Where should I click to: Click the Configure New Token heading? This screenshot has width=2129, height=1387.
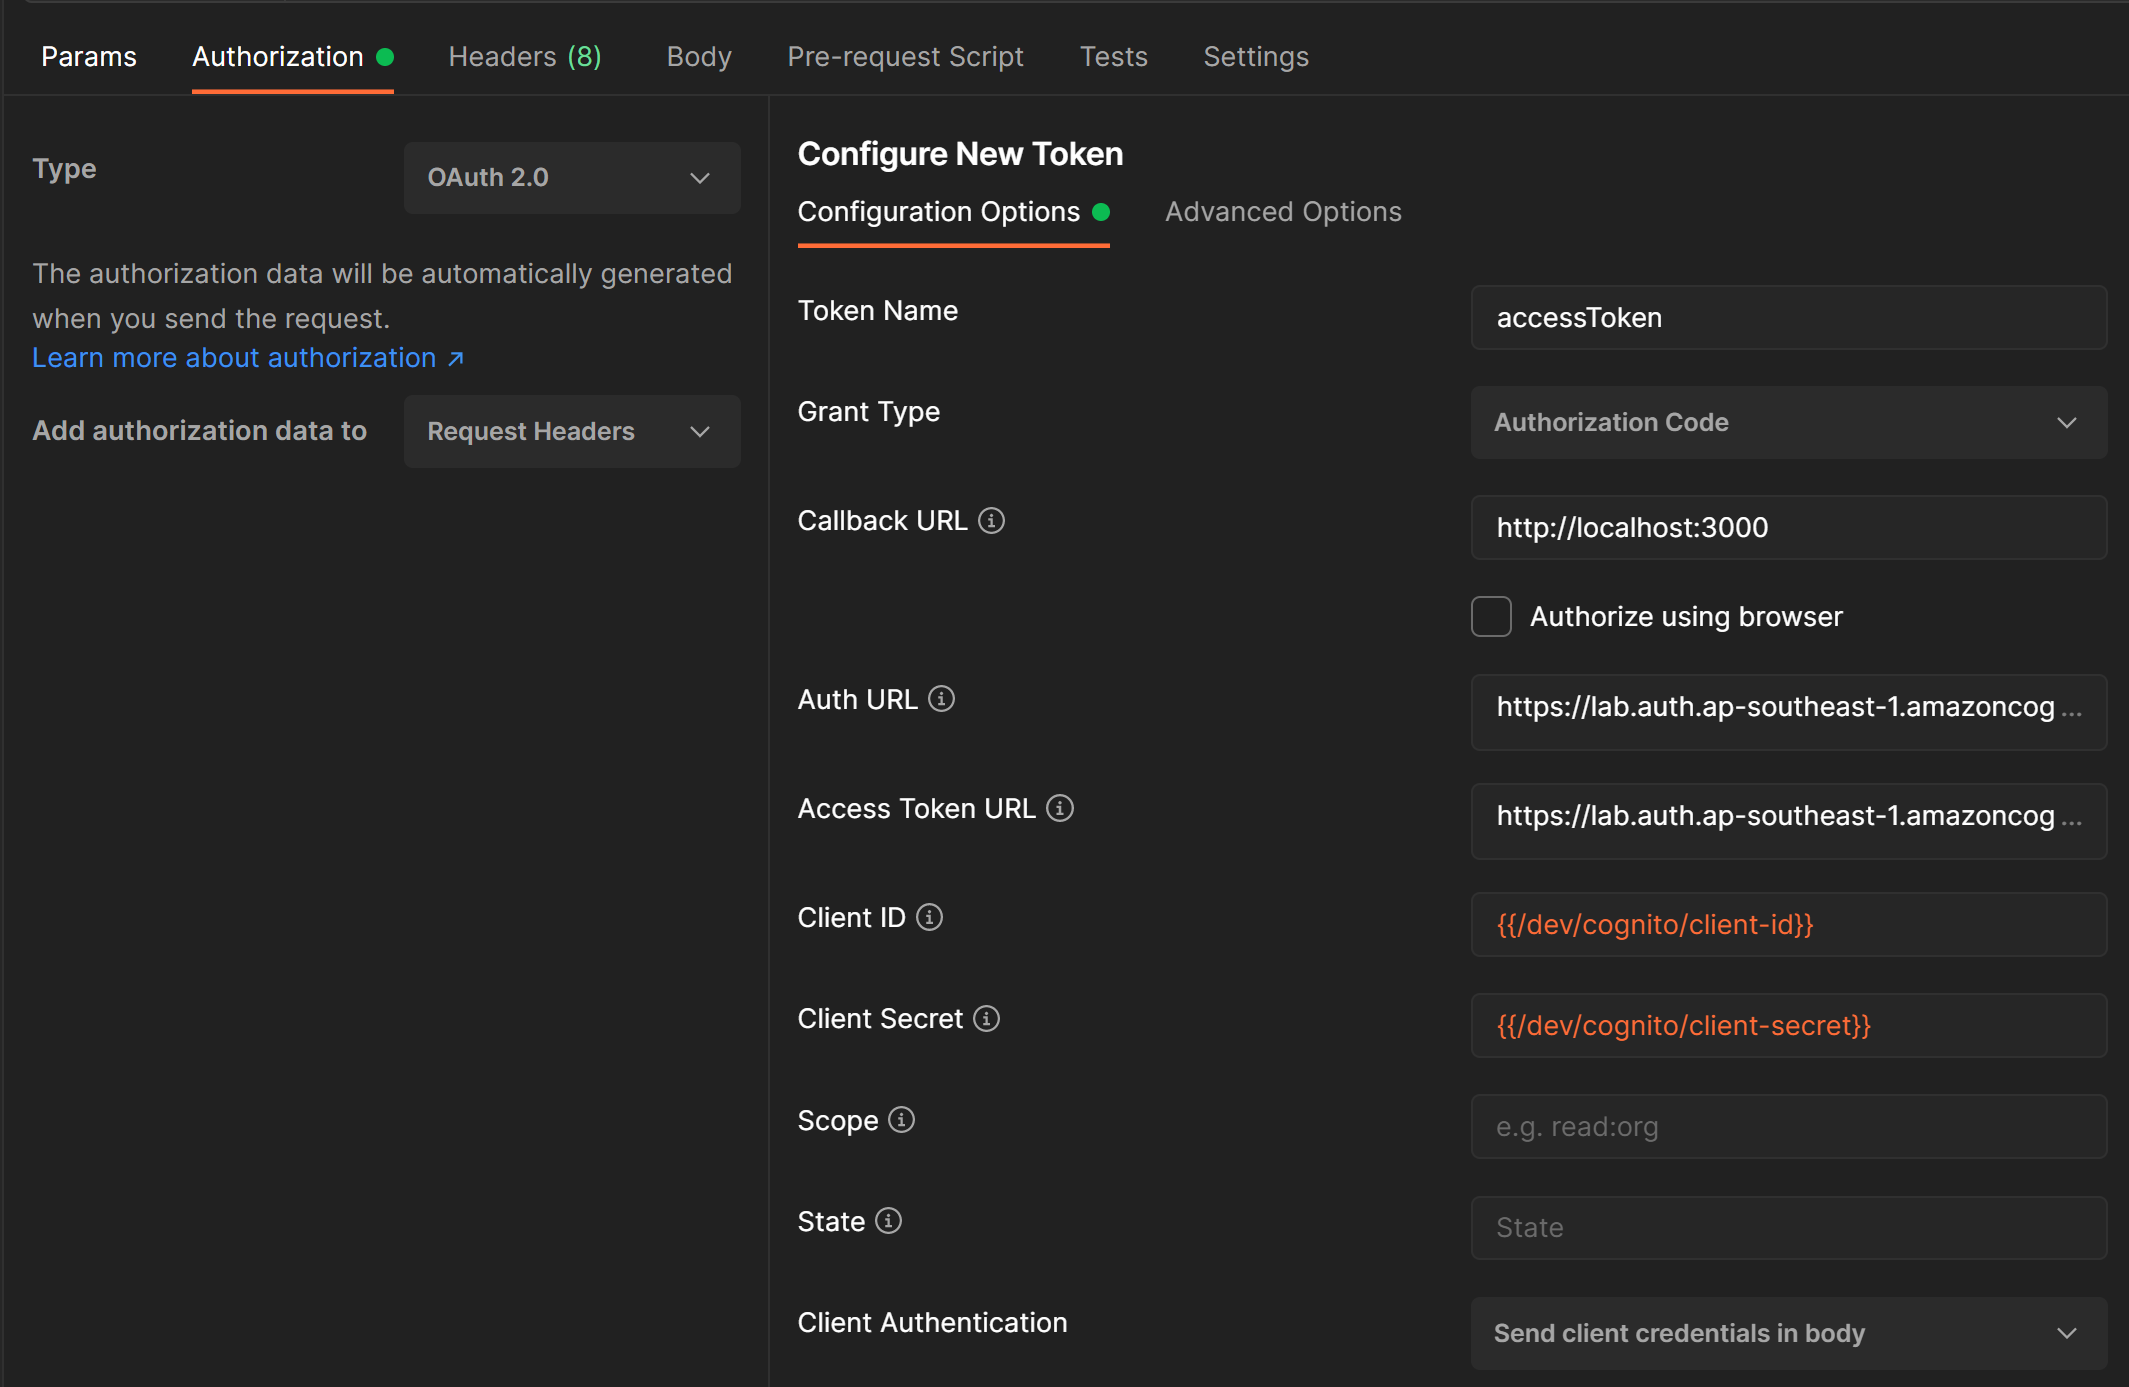pos(960,154)
